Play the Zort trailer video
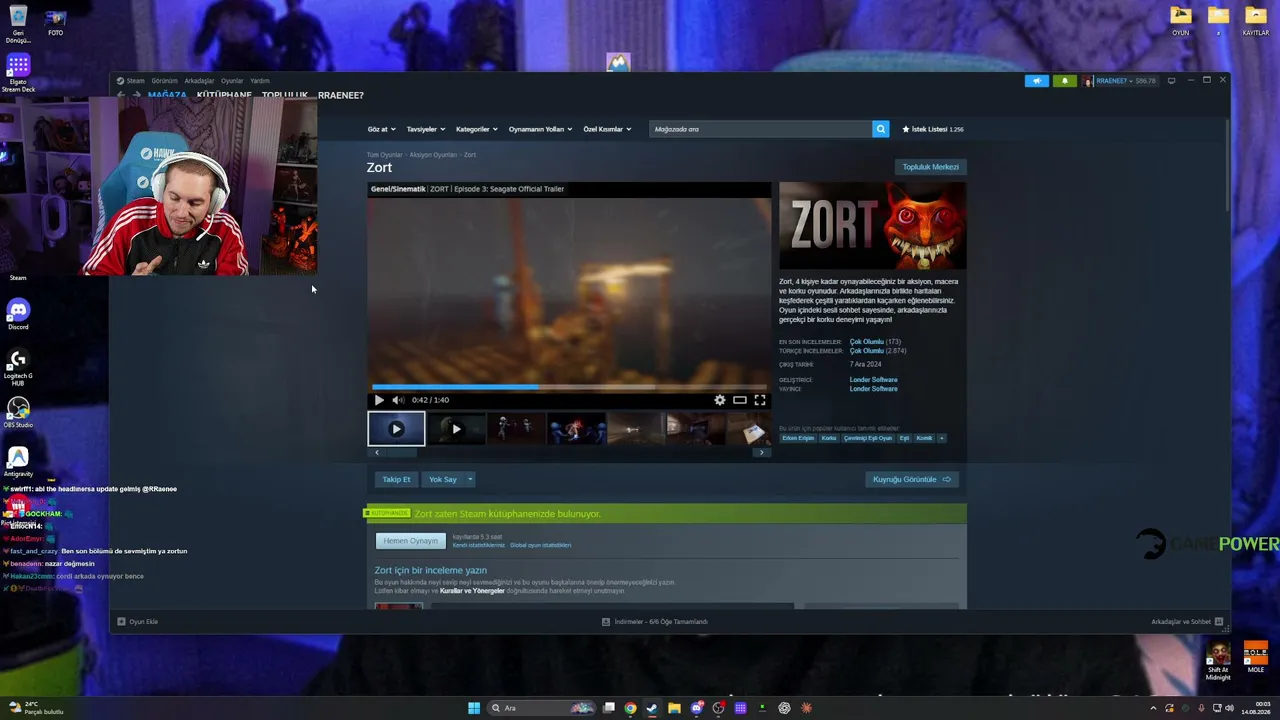 coord(379,400)
